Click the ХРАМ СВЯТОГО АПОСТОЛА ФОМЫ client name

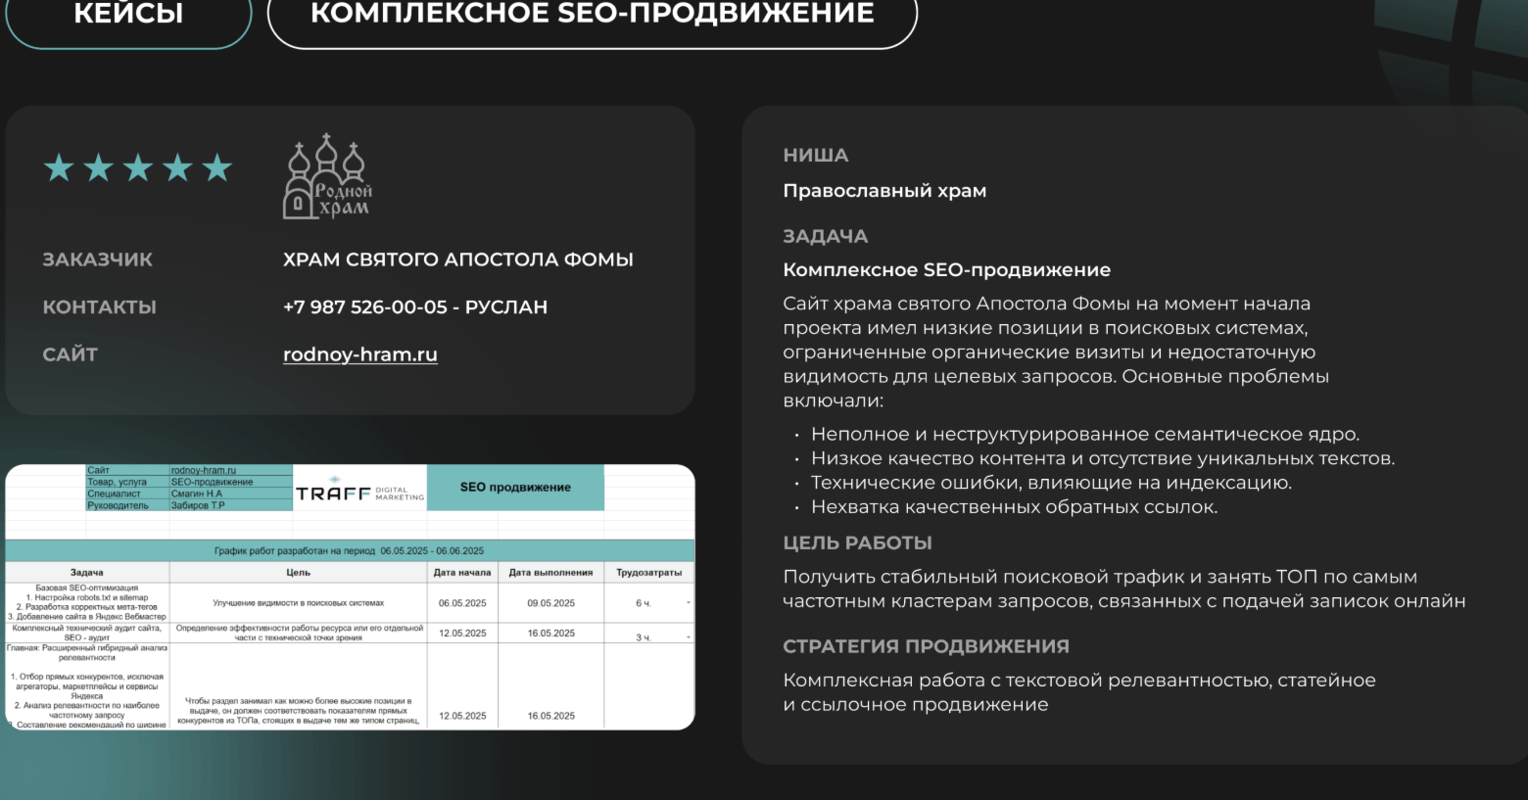click(x=458, y=260)
